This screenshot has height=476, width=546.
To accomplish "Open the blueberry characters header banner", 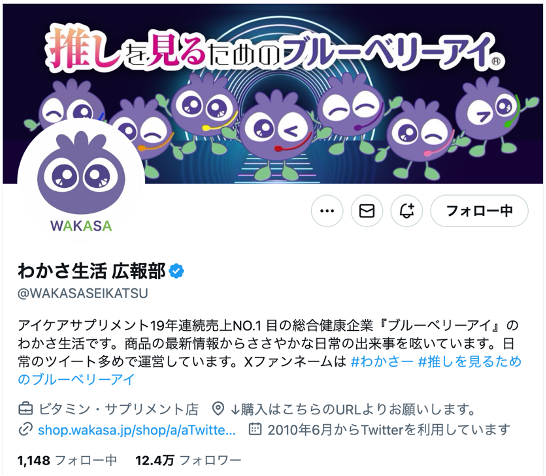I will 273,93.
